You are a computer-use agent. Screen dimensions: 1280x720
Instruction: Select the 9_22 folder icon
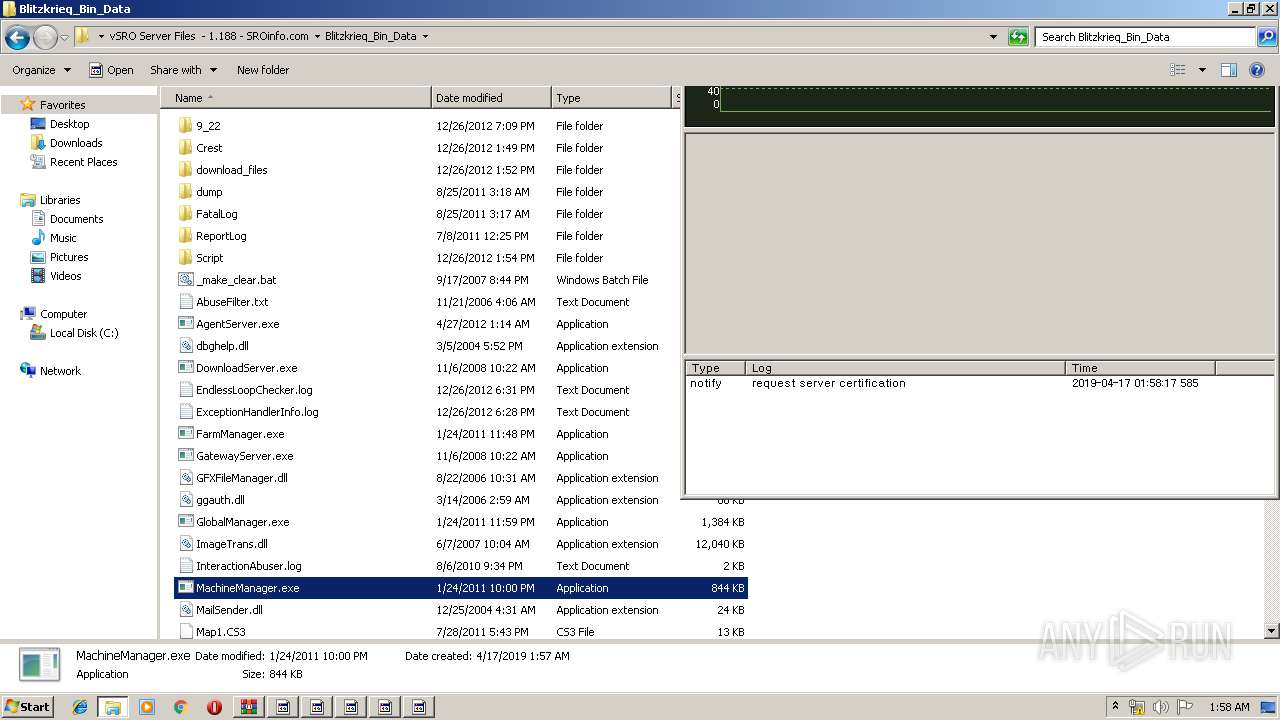(185, 126)
